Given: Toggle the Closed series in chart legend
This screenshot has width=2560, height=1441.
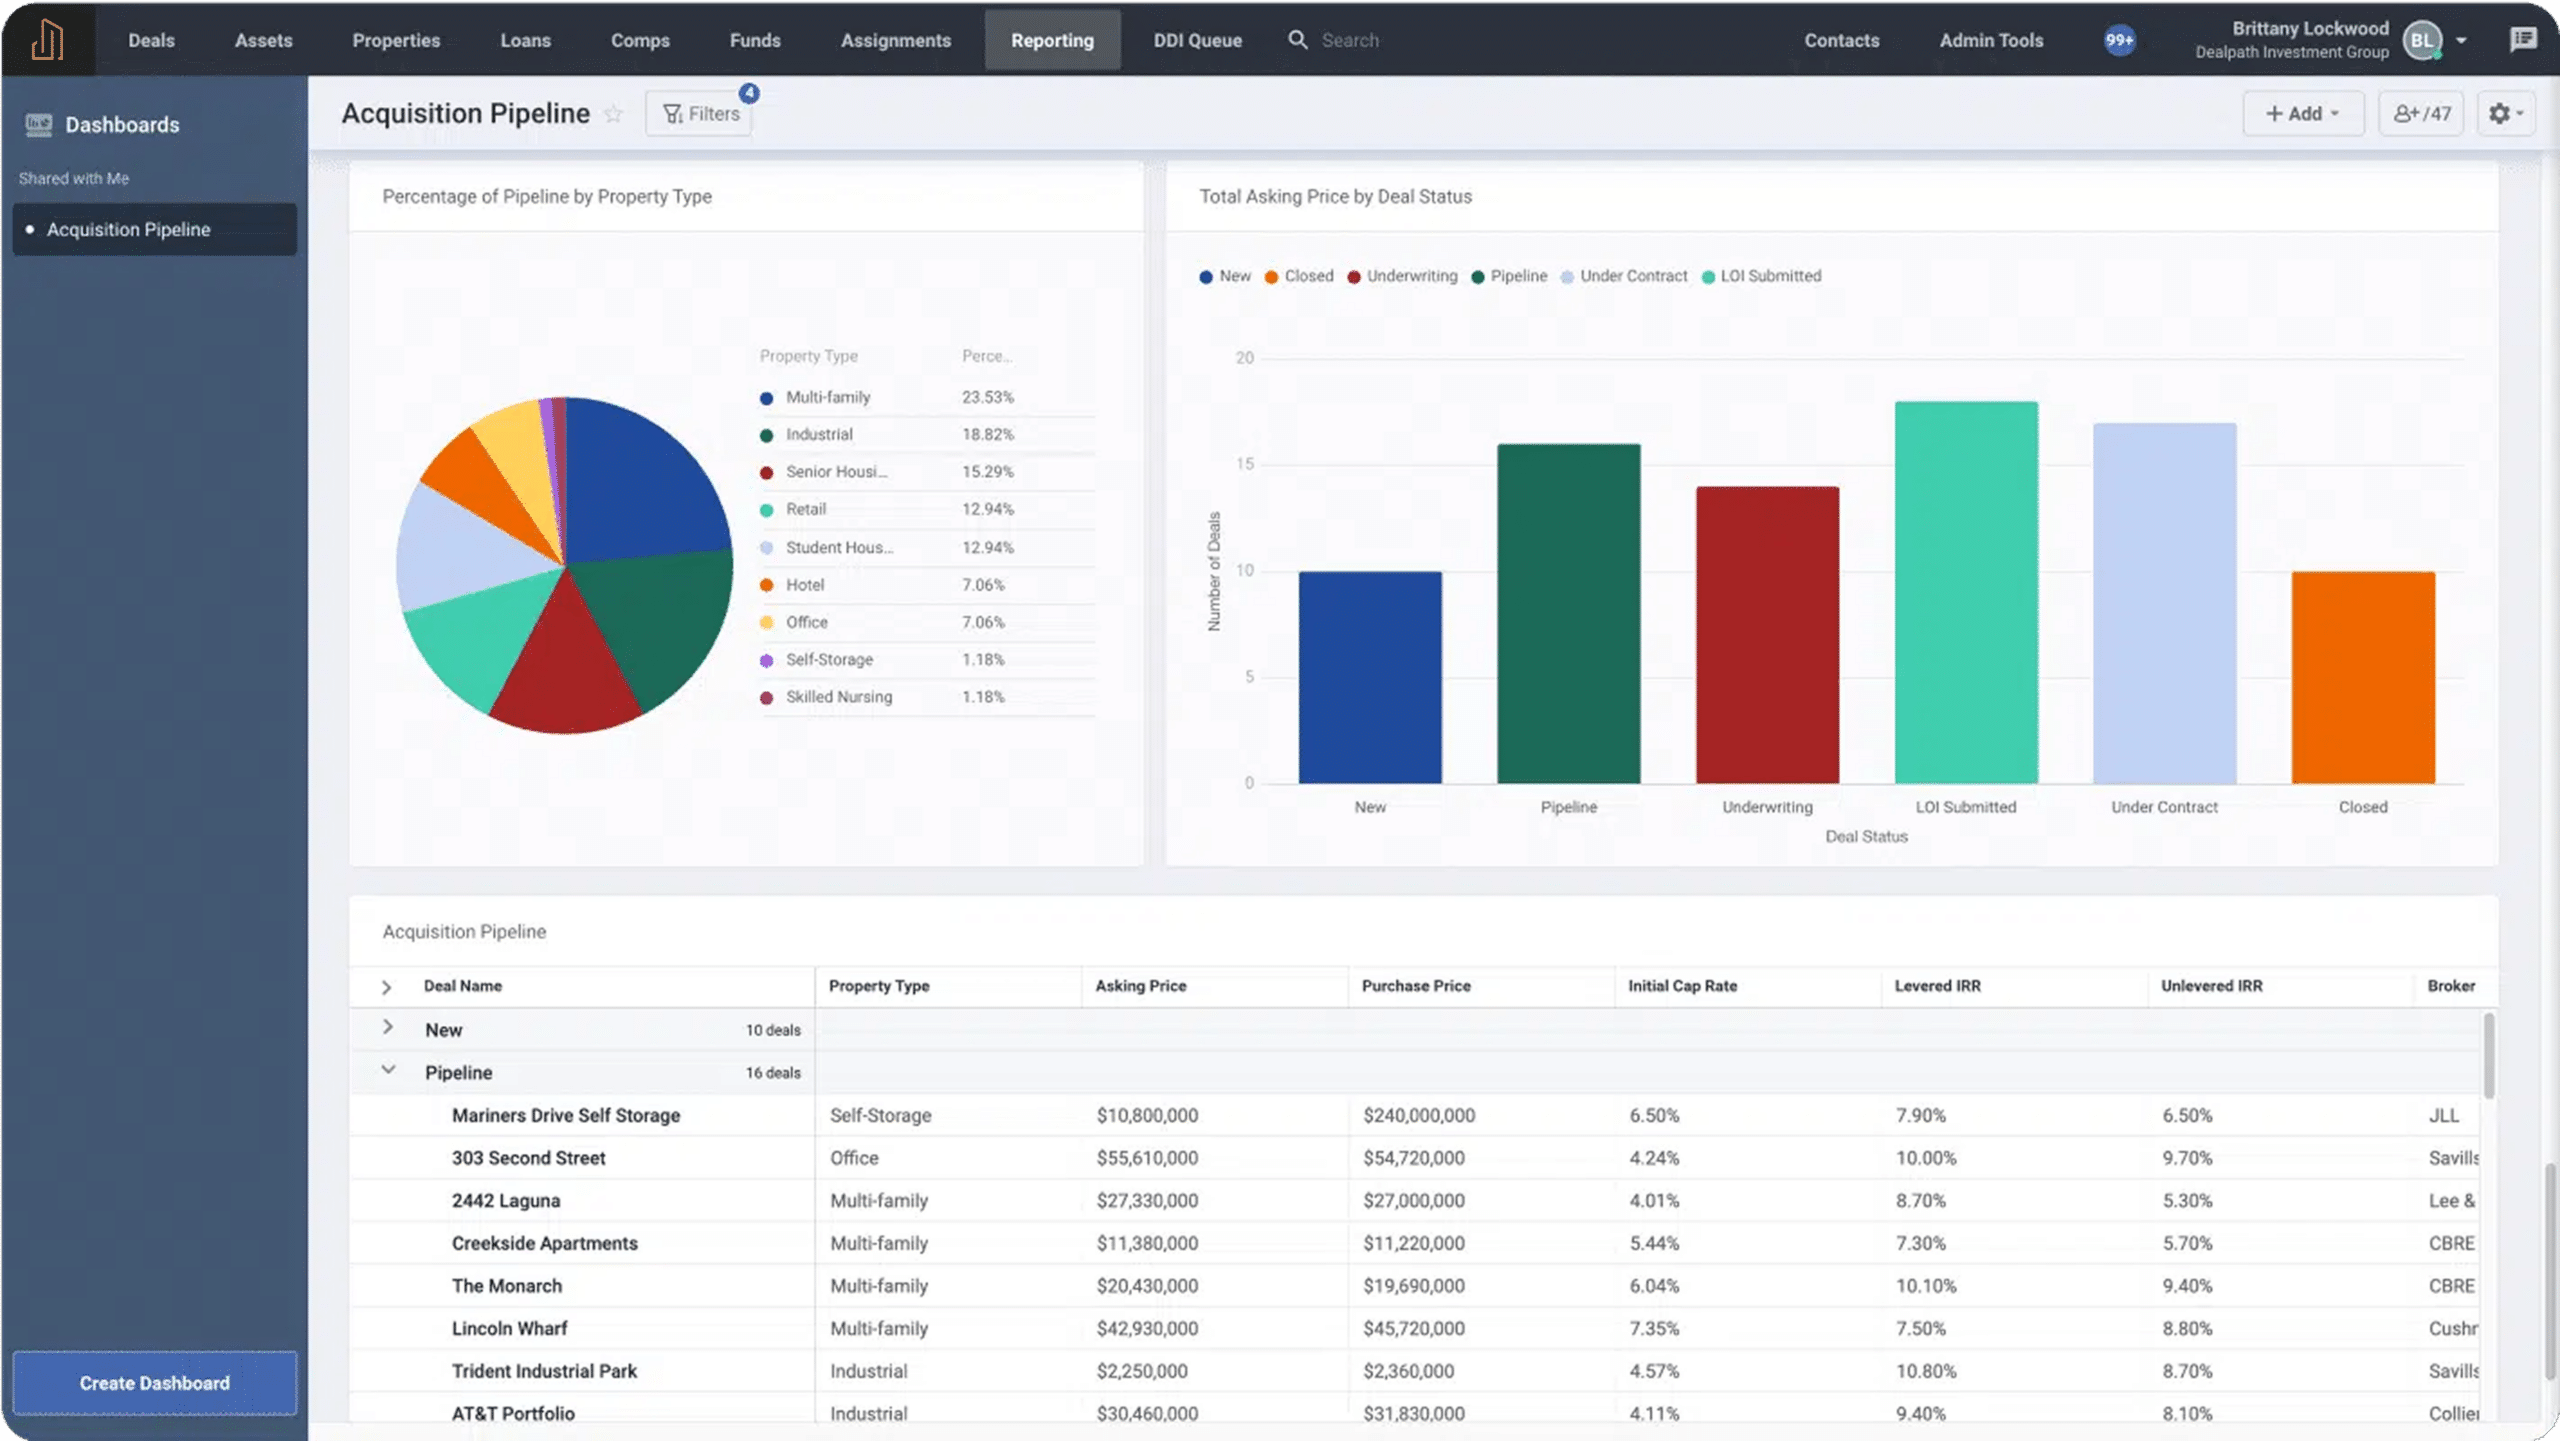Looking at the screenshot, I should click(1298, 276).
